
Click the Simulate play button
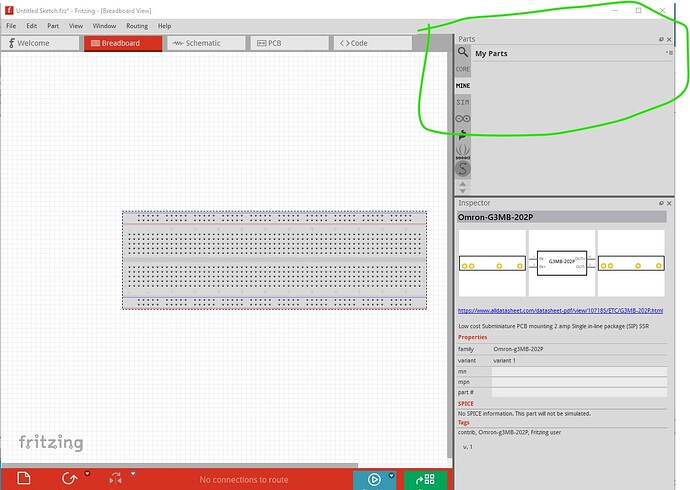click(374, 479)
